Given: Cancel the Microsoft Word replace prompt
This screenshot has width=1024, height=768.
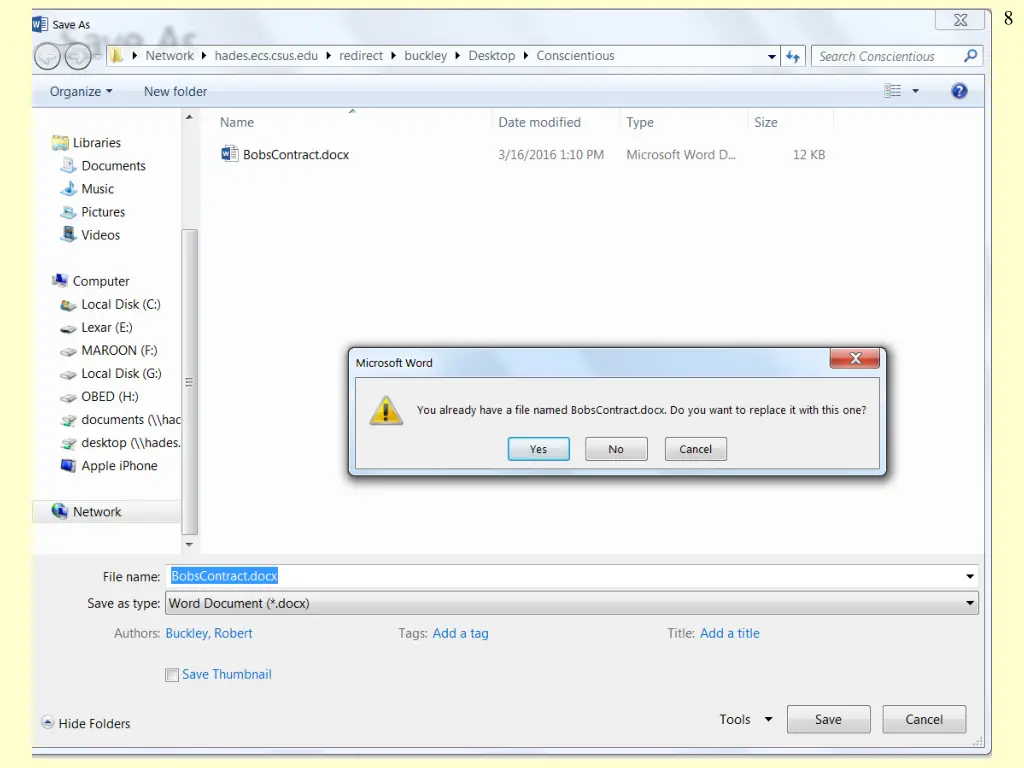Looking at the screenshot, I should (696, 449).
